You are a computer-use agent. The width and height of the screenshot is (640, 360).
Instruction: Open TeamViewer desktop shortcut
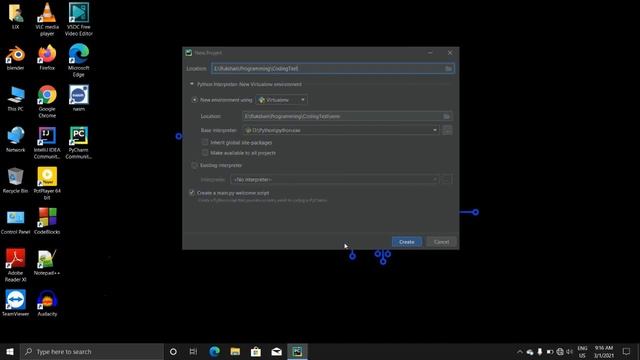click(16, 303)
